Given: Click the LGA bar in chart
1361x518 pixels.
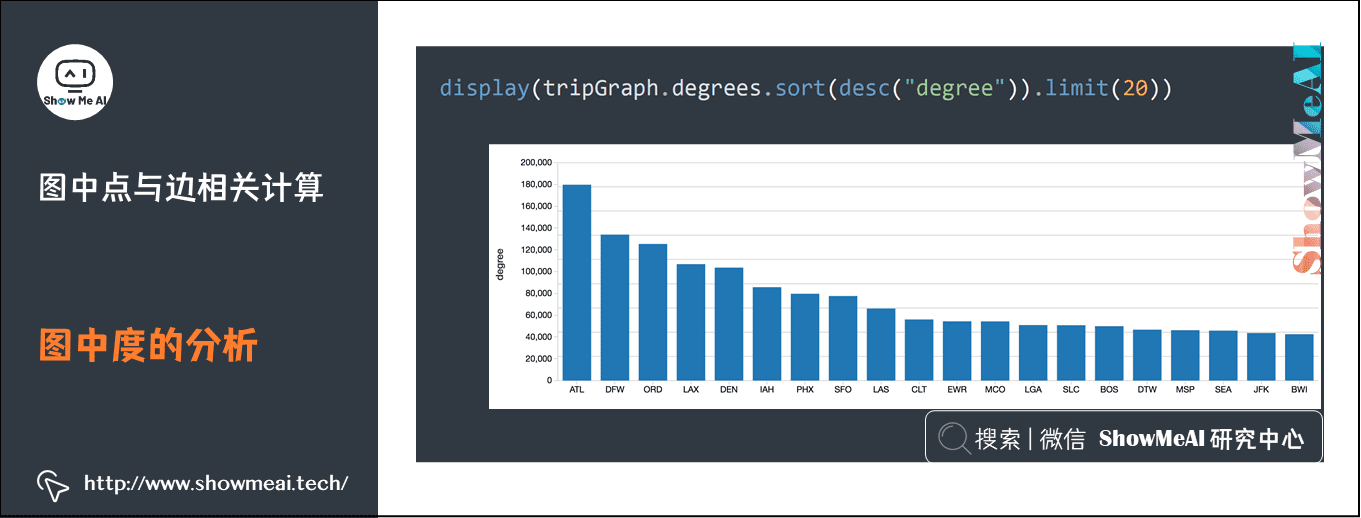Looking at the screenshot, I should tap(1033, 353).
